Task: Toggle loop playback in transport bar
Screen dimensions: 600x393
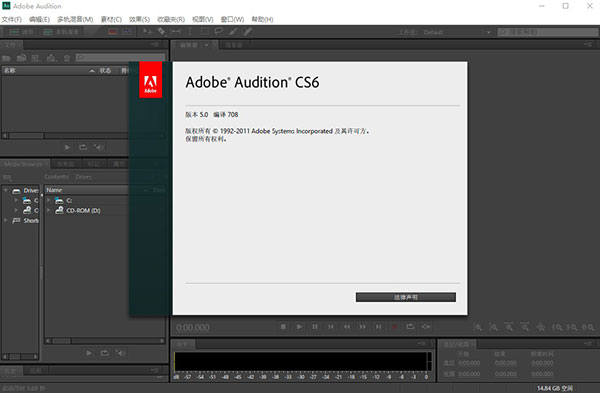Action: coord(410,327)
